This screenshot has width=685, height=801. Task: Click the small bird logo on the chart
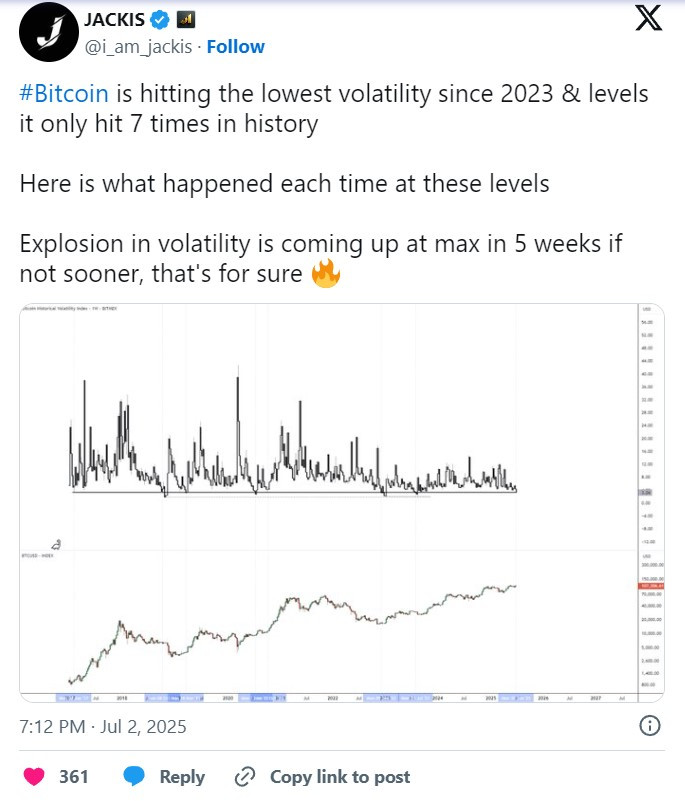(x=57, y=545)
